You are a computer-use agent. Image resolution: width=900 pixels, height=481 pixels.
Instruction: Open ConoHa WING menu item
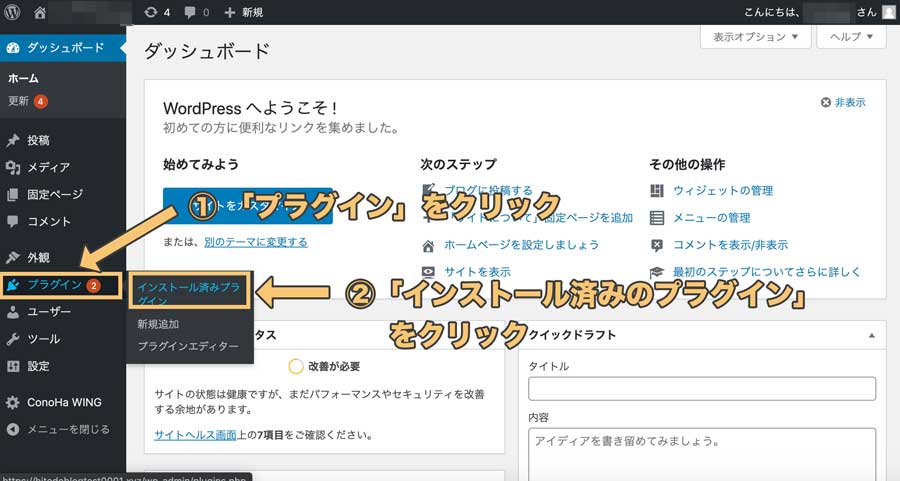pyautogui.click(x=63, y=402)
